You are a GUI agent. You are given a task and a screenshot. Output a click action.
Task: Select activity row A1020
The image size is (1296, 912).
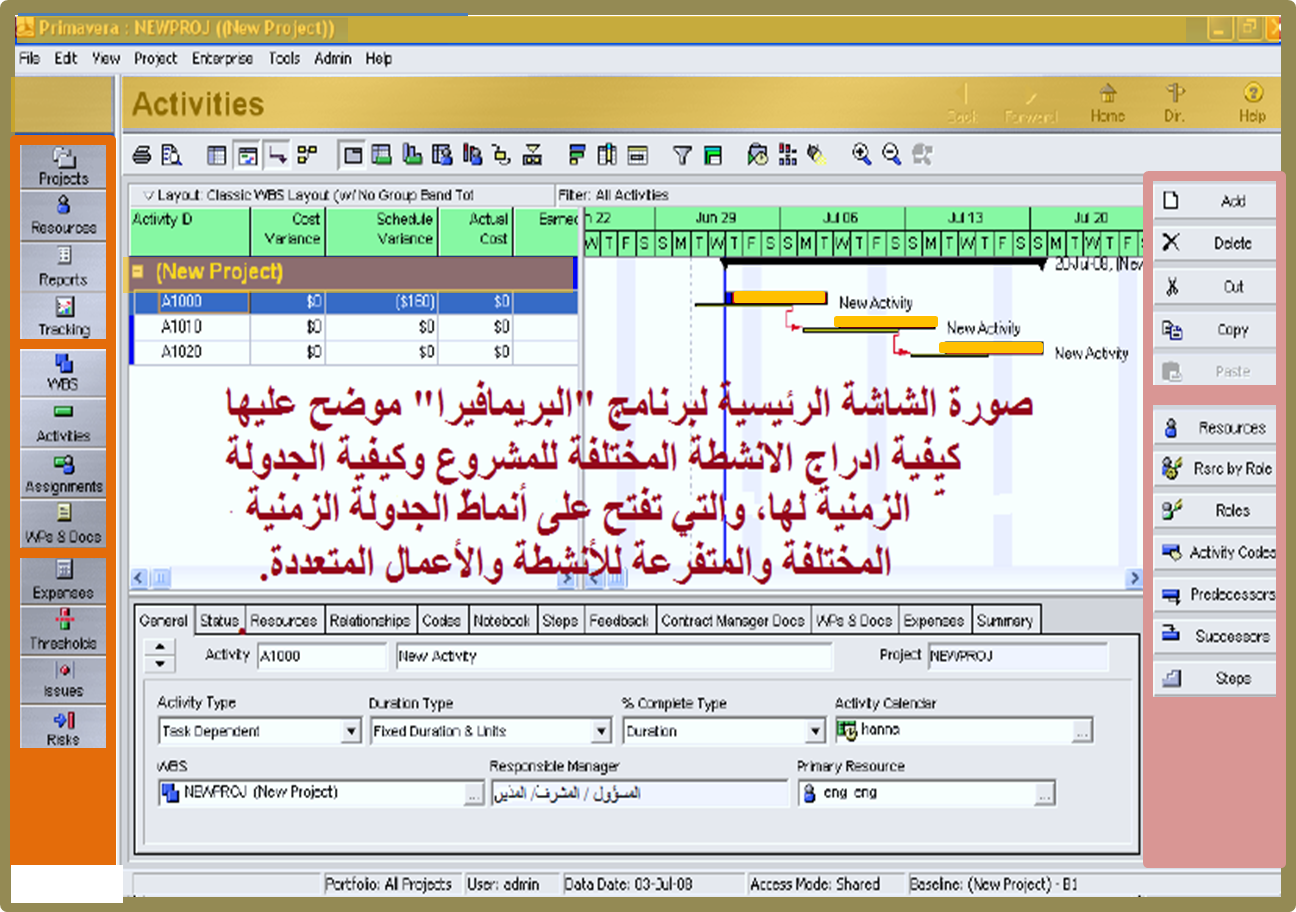coord(354,352)
